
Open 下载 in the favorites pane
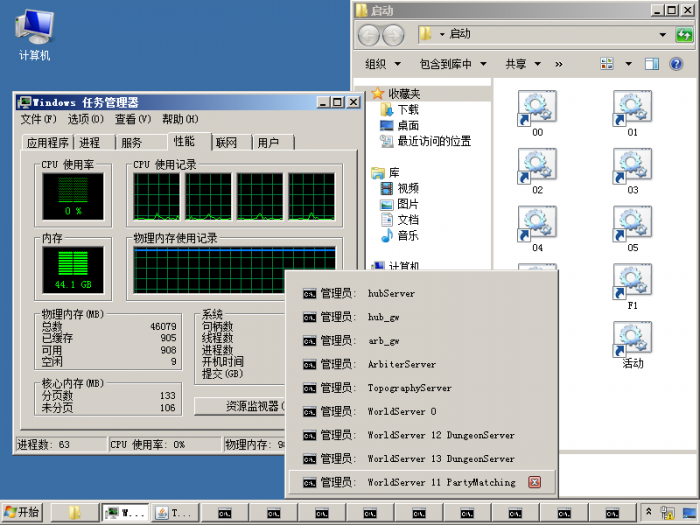coord(399,109)
